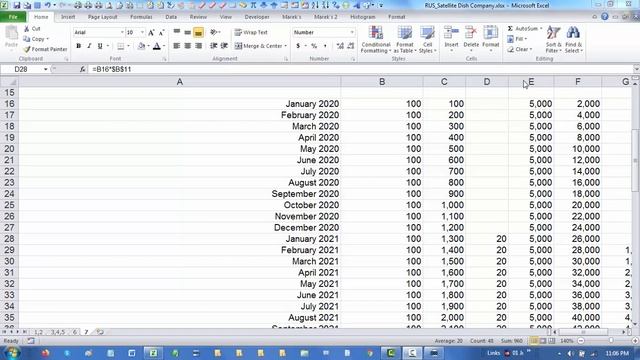Open the font size dropdown
Image resolution: width=640 pixels, height=360 pixels.
pyautogui.click(x=142, y=32)
